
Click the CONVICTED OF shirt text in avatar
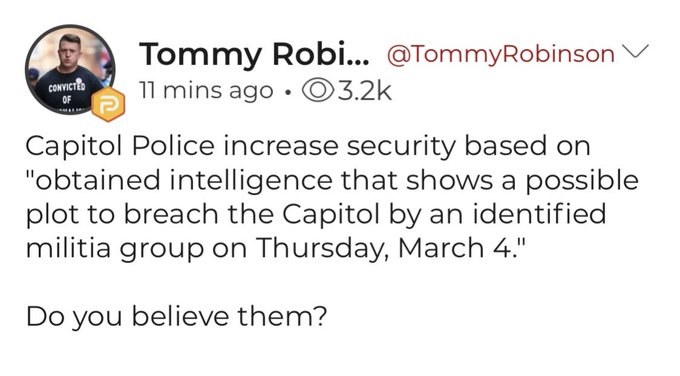pyautogui.click(x=66, y=93)
